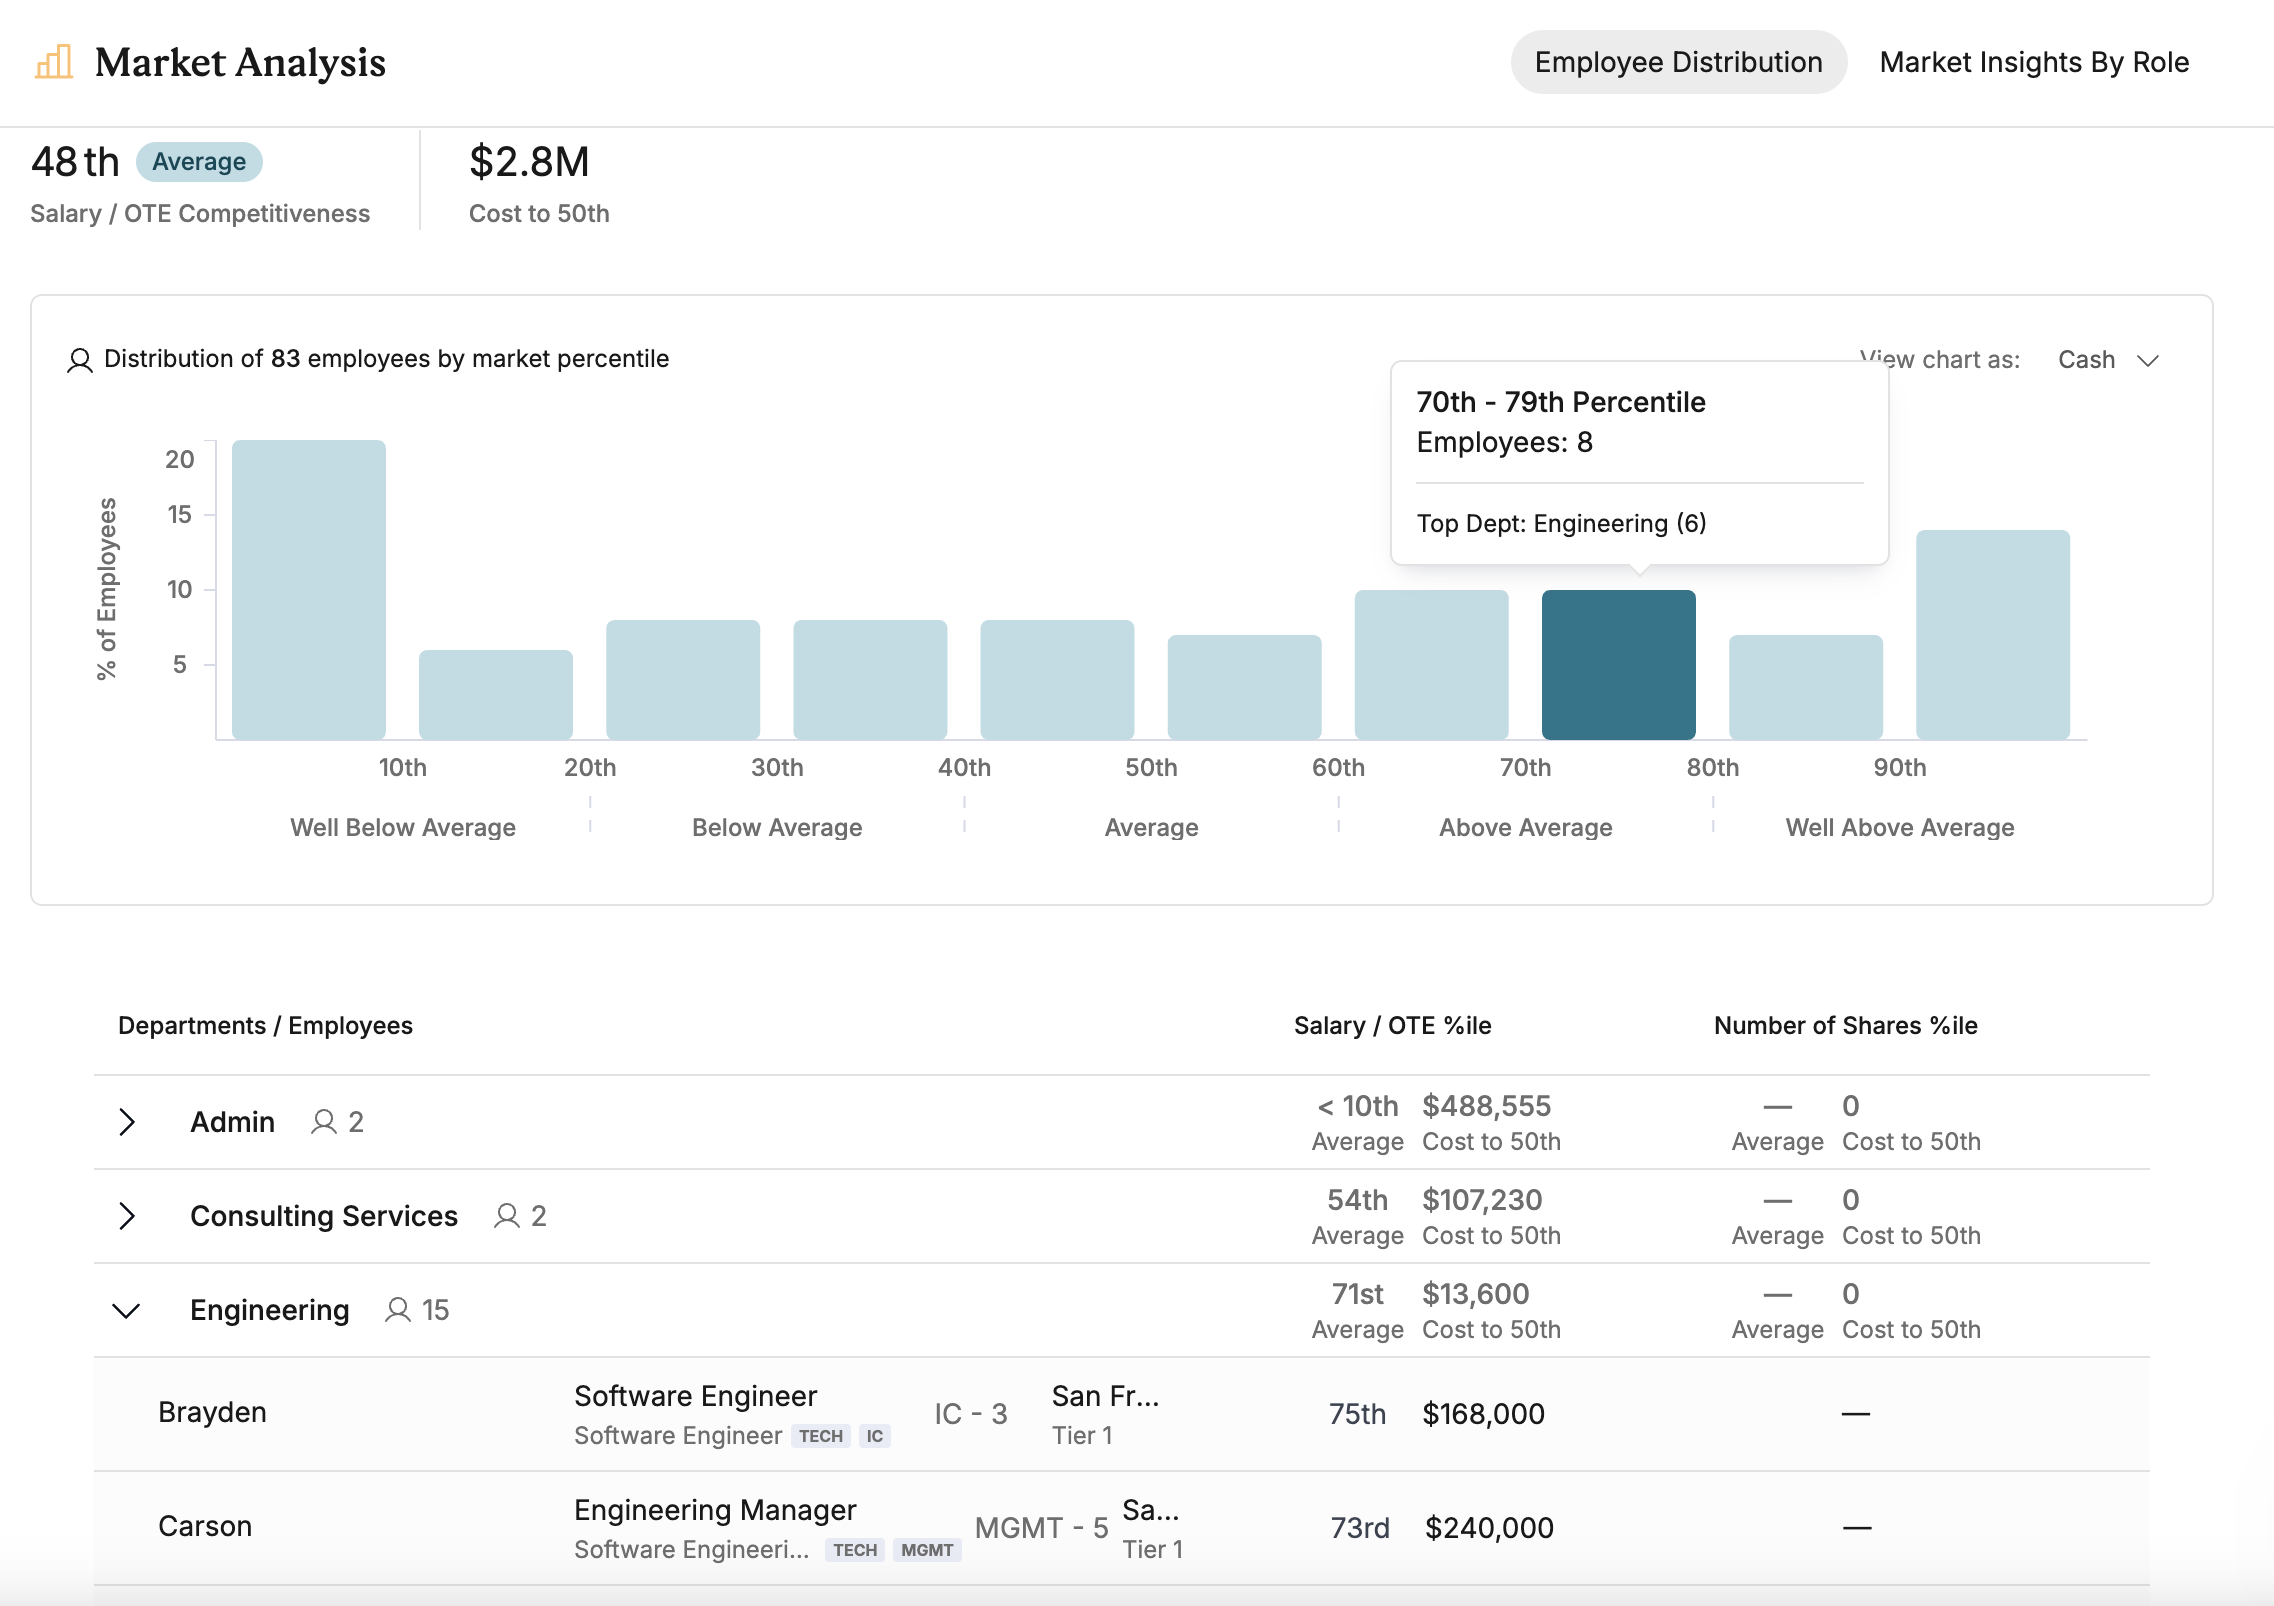Click the IC badge under Software Engineer

tap(874, 1436)
